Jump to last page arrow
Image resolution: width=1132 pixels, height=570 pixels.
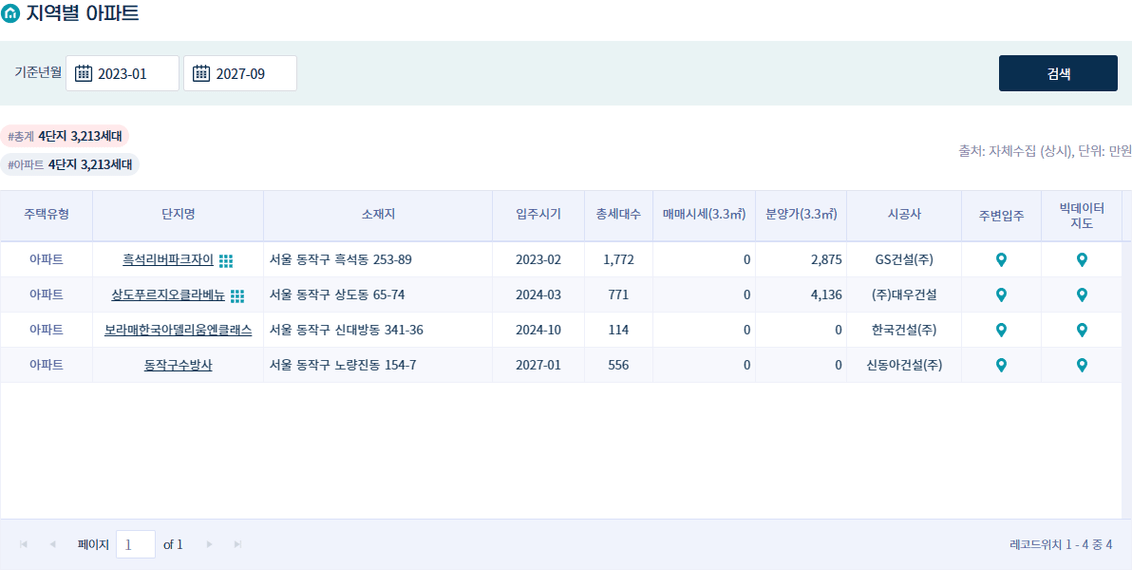[x=238, y=545]
